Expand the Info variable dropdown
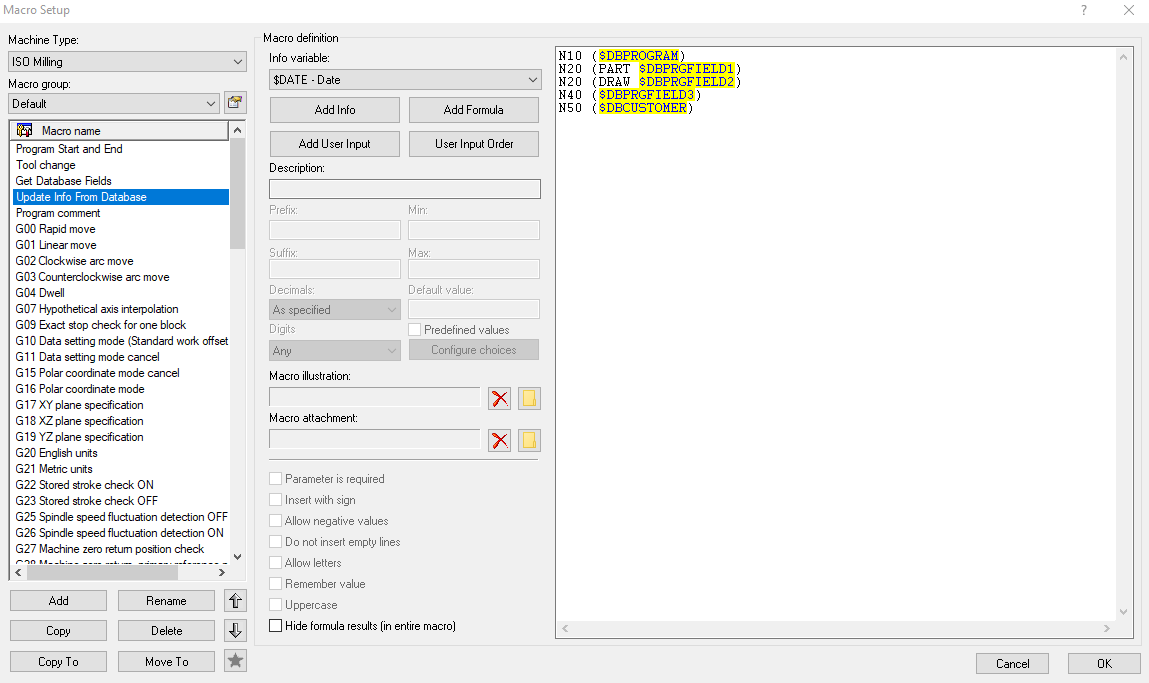 tap(405, 80)
